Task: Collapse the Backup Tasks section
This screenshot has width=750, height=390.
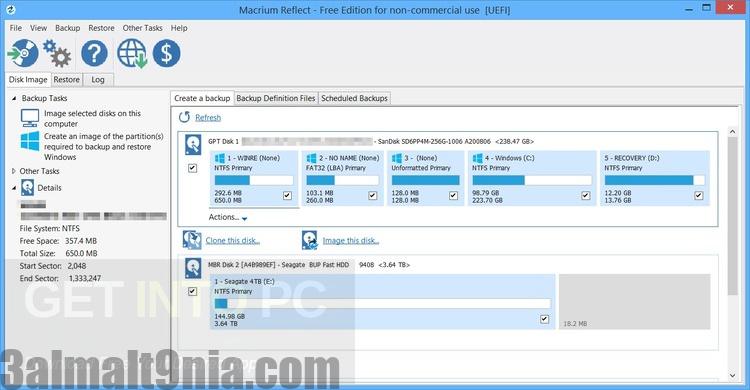Action: click(14, 98)
